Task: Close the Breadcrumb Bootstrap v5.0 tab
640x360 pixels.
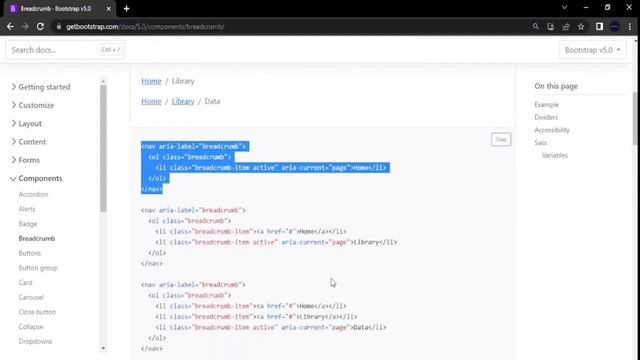Action: 109,9
